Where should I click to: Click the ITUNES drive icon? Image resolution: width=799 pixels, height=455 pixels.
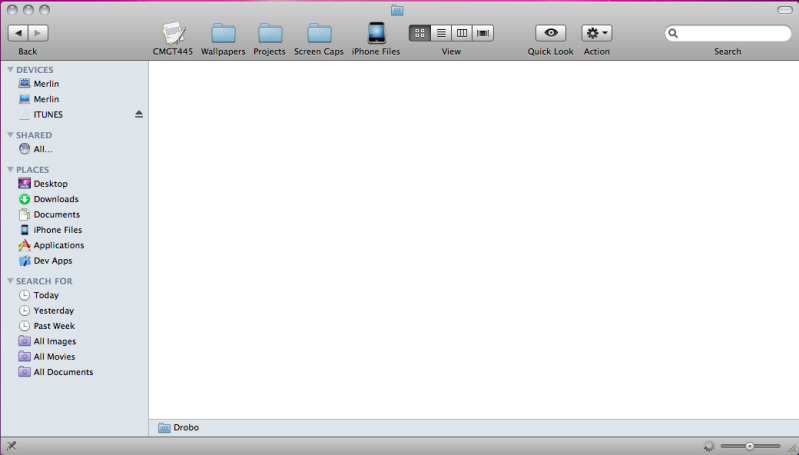pyautogui.click(x=24, y=115)
